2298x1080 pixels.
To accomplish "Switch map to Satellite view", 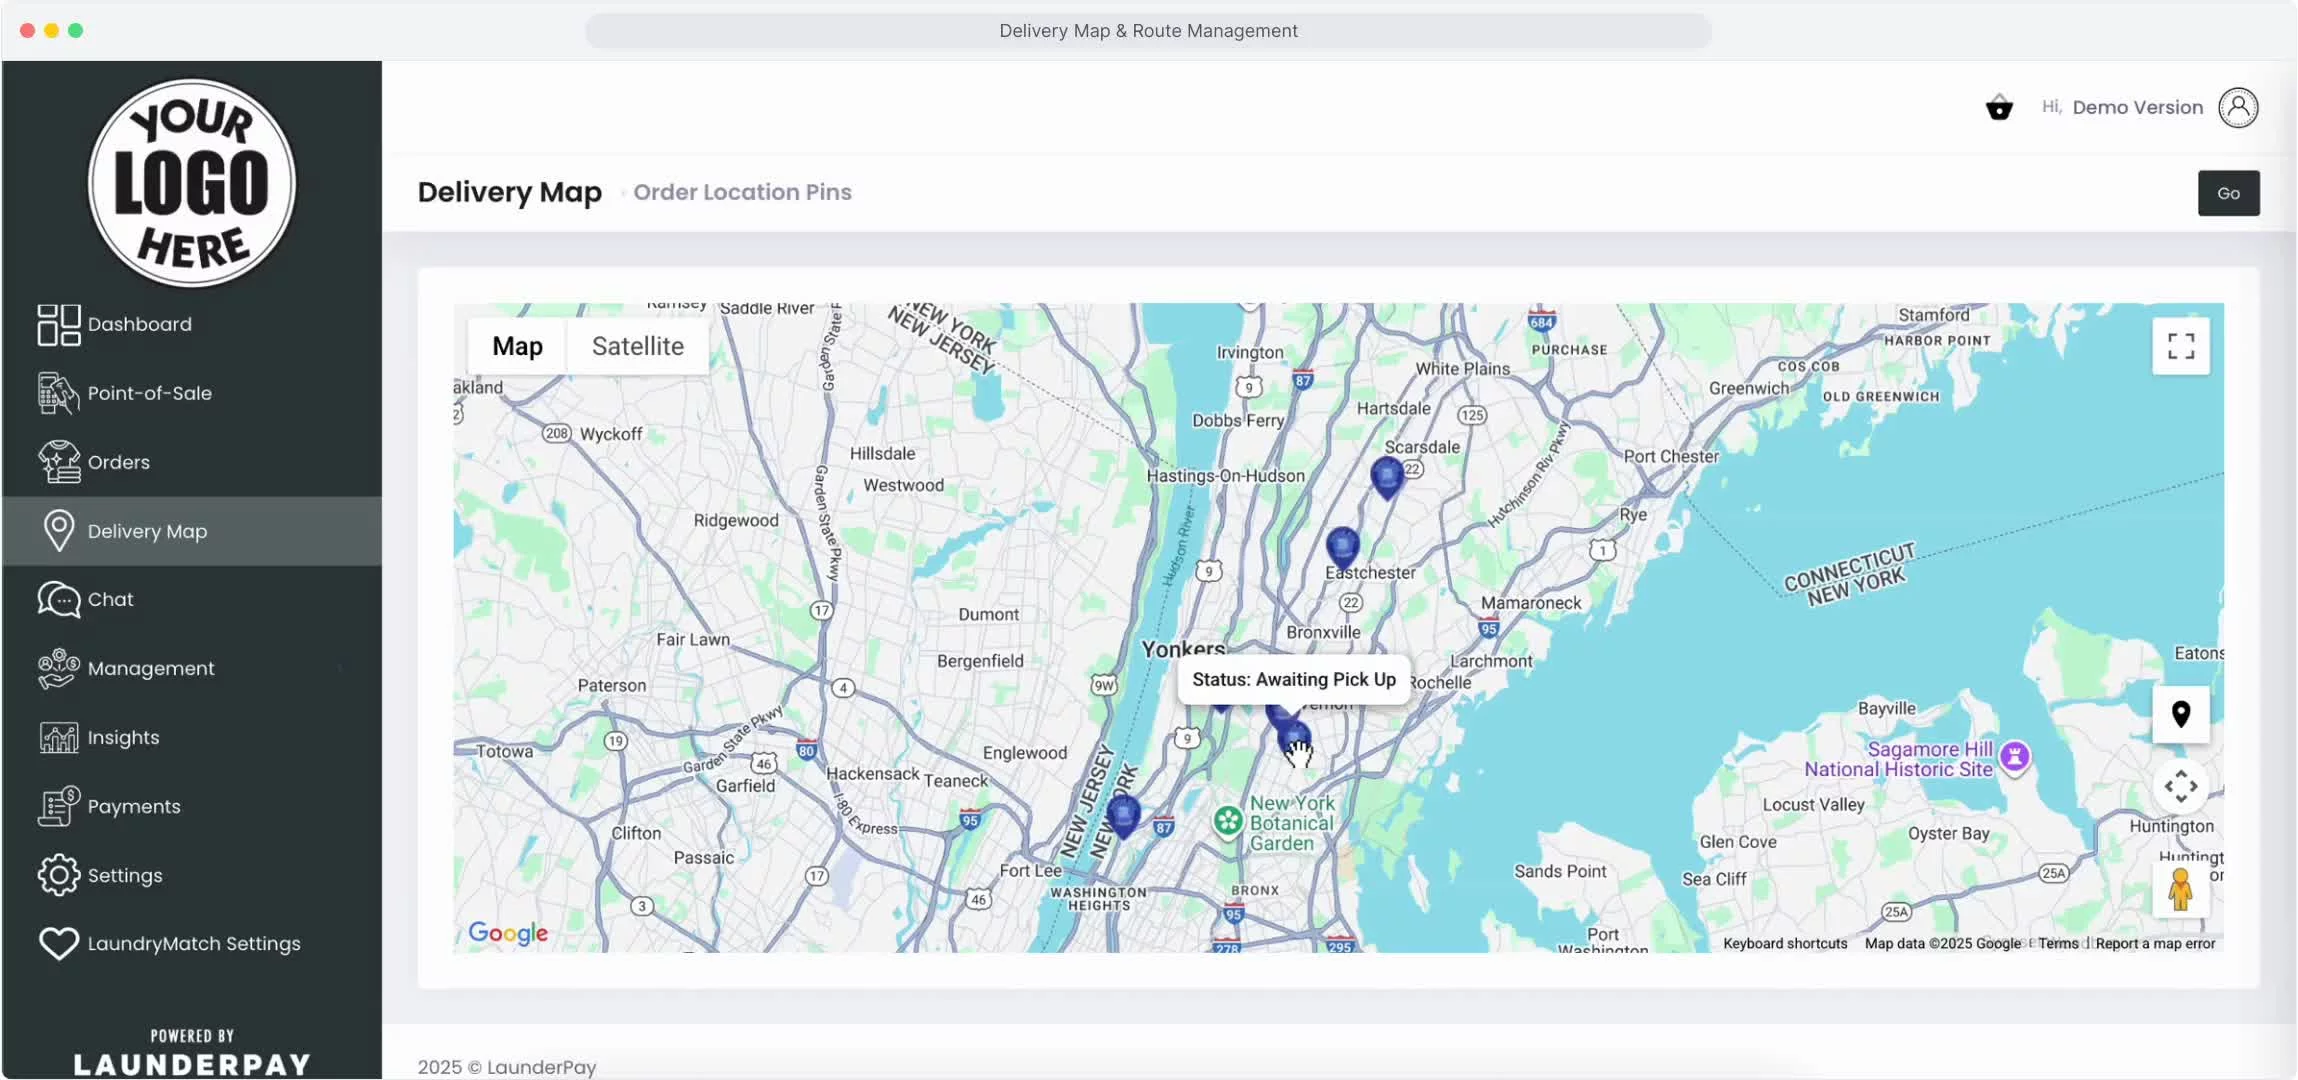I will click(x=637, y=346).
